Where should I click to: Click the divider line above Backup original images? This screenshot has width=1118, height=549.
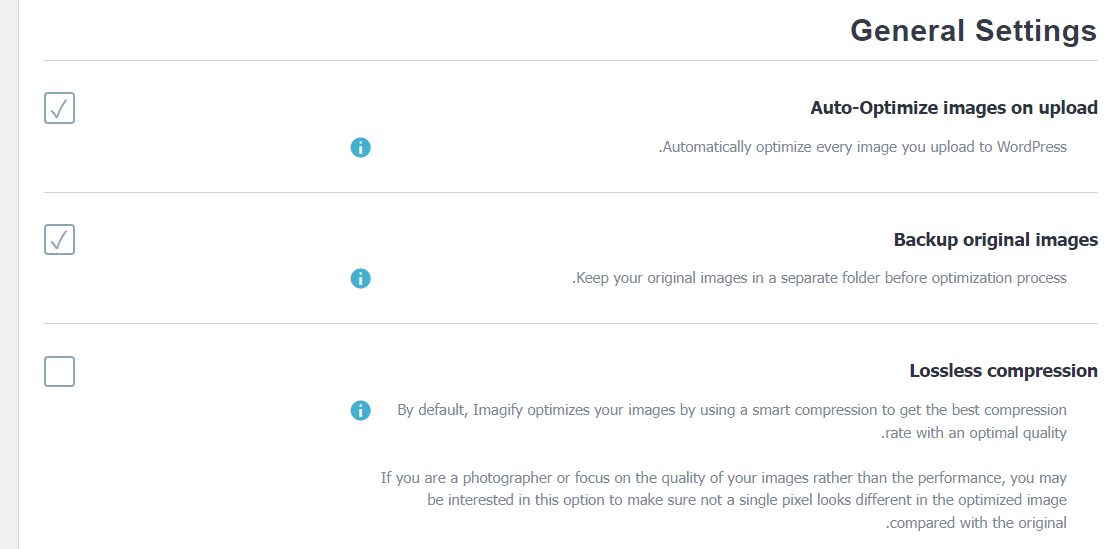570,192
